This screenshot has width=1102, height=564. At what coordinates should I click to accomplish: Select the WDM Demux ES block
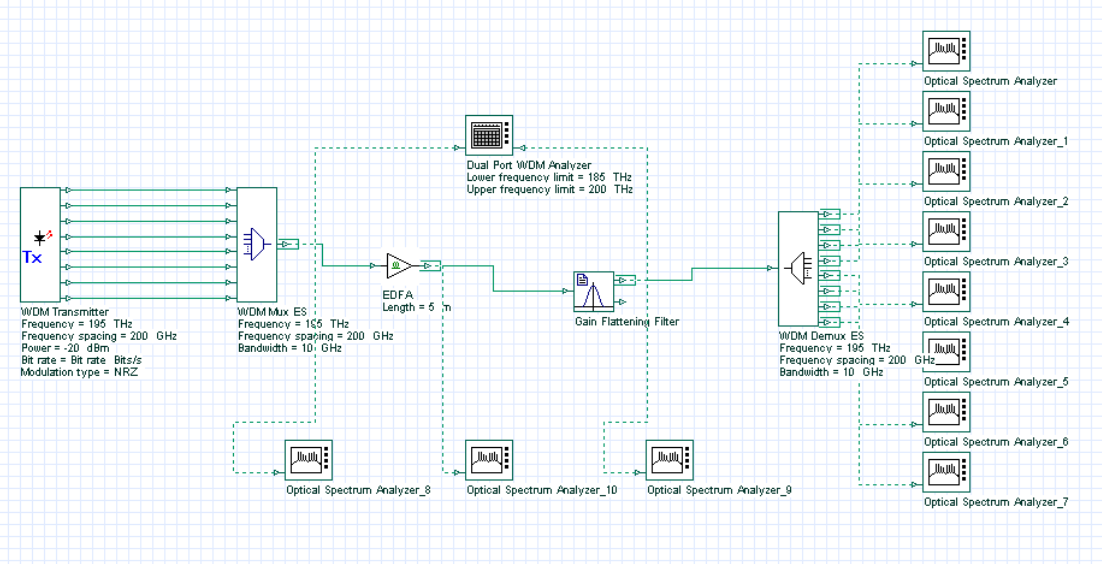[x=799, y=267]
